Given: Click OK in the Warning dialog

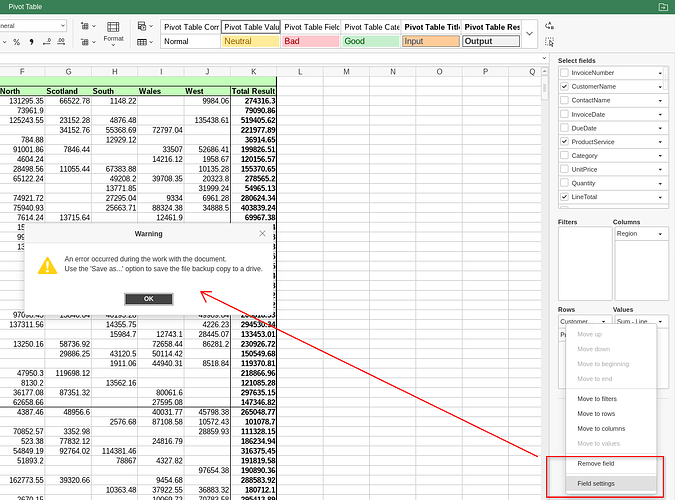Looking at the screenshot, I should click(149, 299).
